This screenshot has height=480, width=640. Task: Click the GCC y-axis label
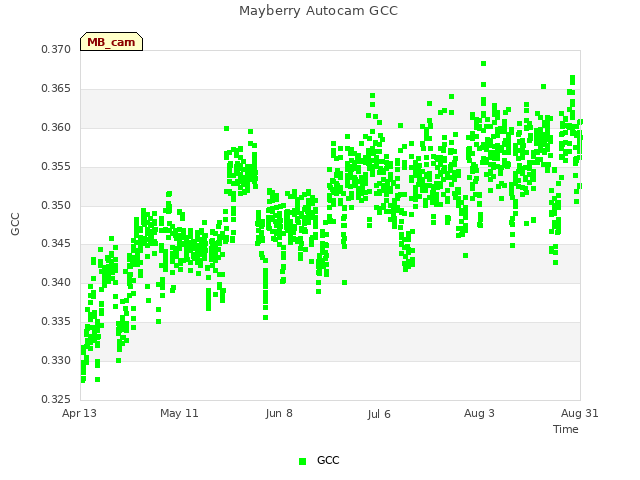(x=15, y=224)
